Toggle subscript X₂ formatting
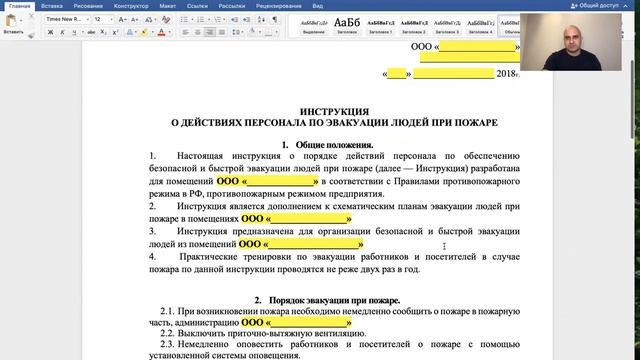 point(103,32)
